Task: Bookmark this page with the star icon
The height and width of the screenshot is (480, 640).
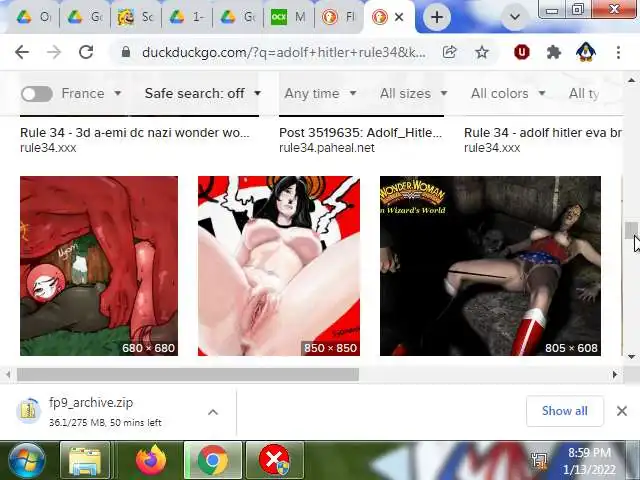Action: (482, 52)
